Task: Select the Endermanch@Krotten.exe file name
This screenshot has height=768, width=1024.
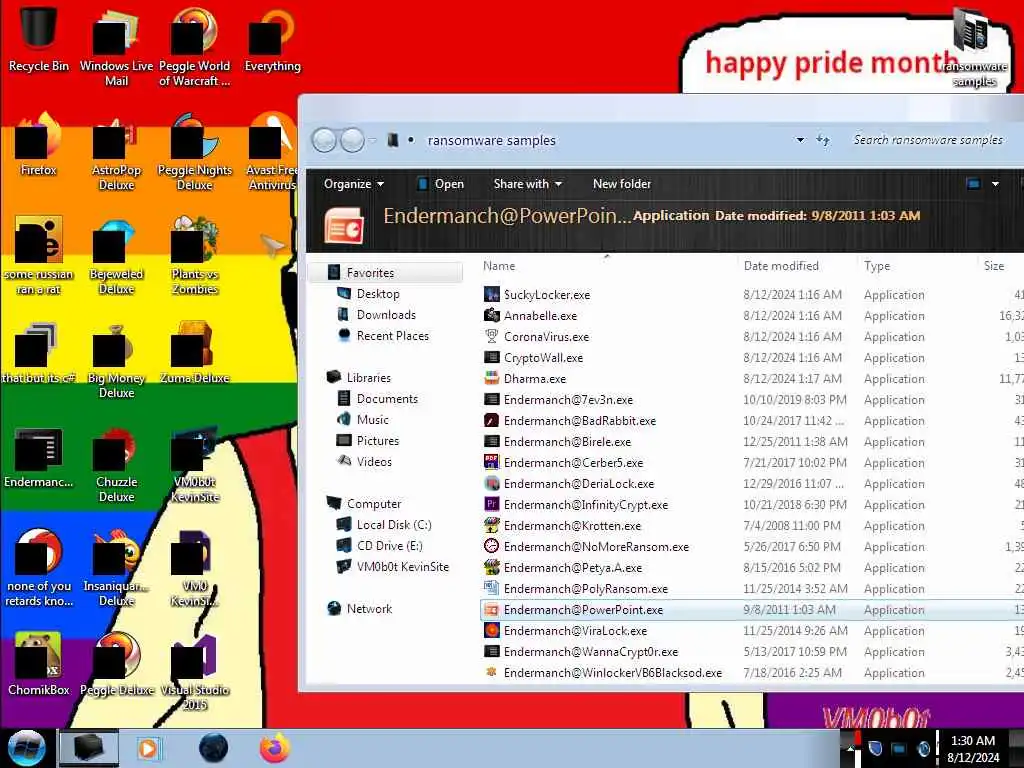Action: (x=572, y=526)
